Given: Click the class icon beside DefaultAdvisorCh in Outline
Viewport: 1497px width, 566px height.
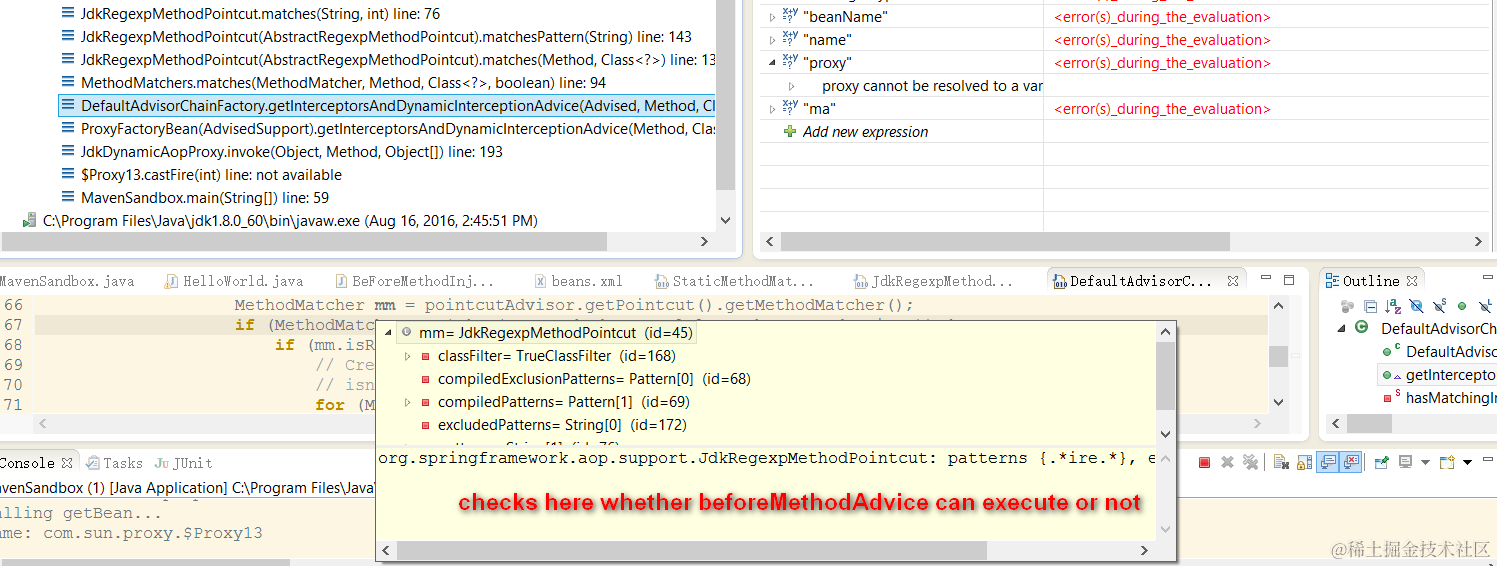Looking at the screenshot, I should pyautogui.click(x=1363, y=328).
